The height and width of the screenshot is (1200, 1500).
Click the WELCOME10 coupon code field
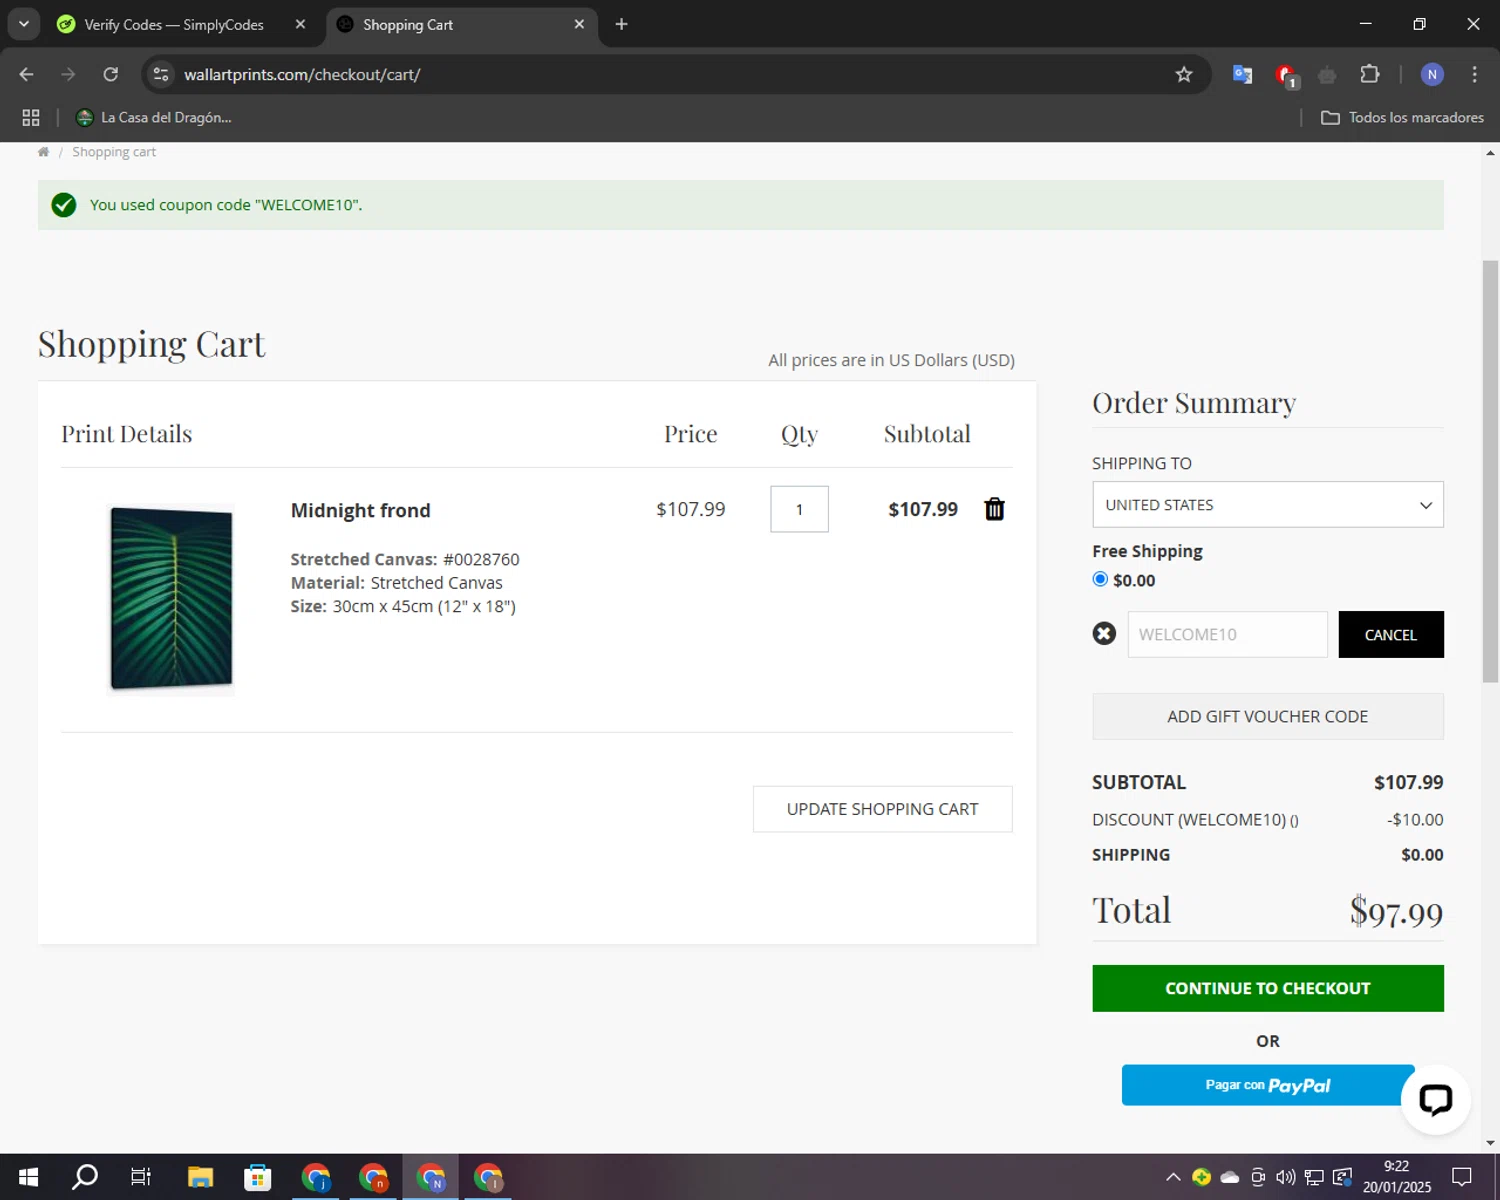coord(1227,634)
